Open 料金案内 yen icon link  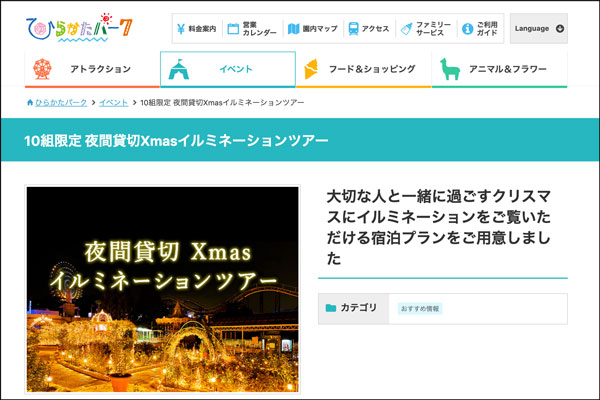[184, 29]
